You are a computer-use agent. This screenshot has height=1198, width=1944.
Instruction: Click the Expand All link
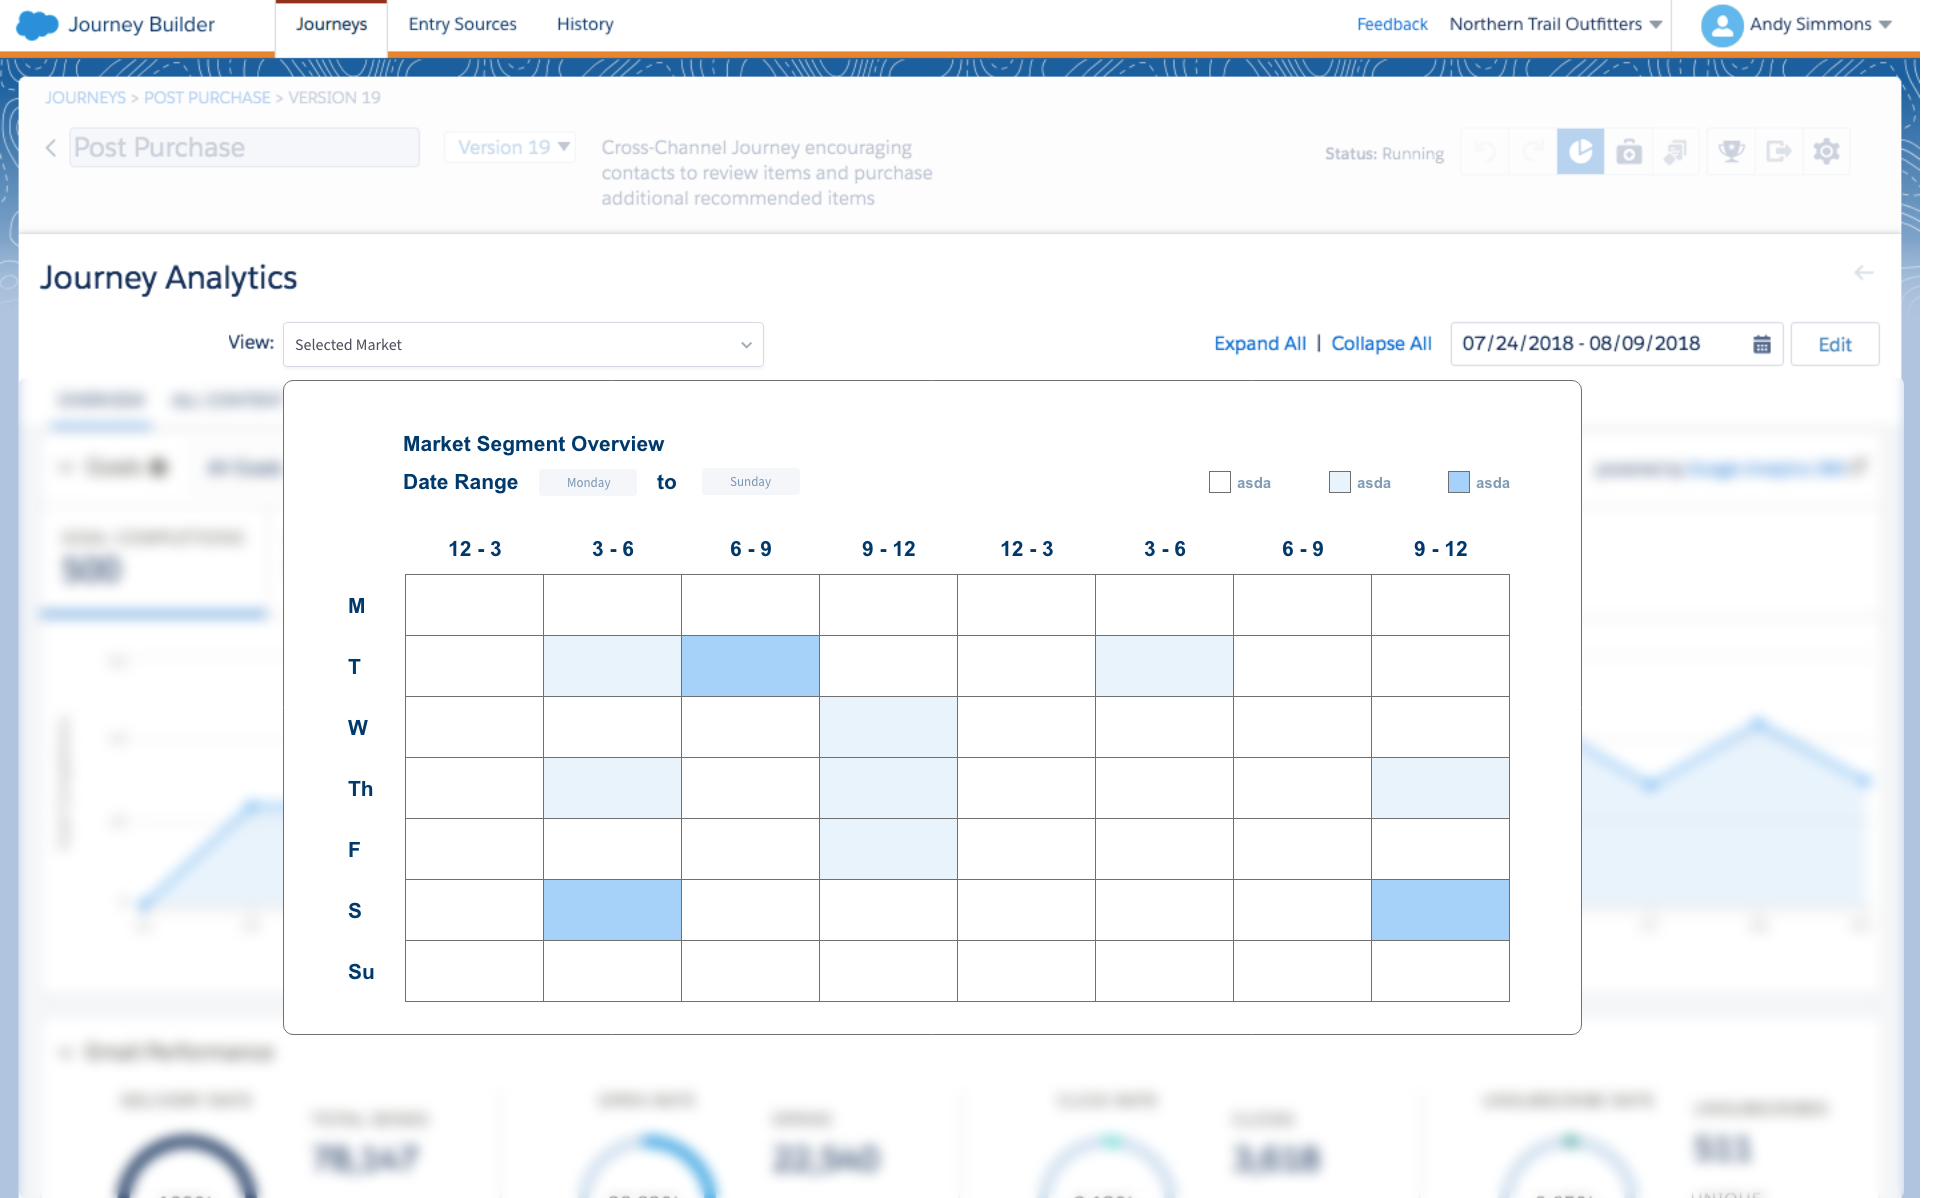1259,343
